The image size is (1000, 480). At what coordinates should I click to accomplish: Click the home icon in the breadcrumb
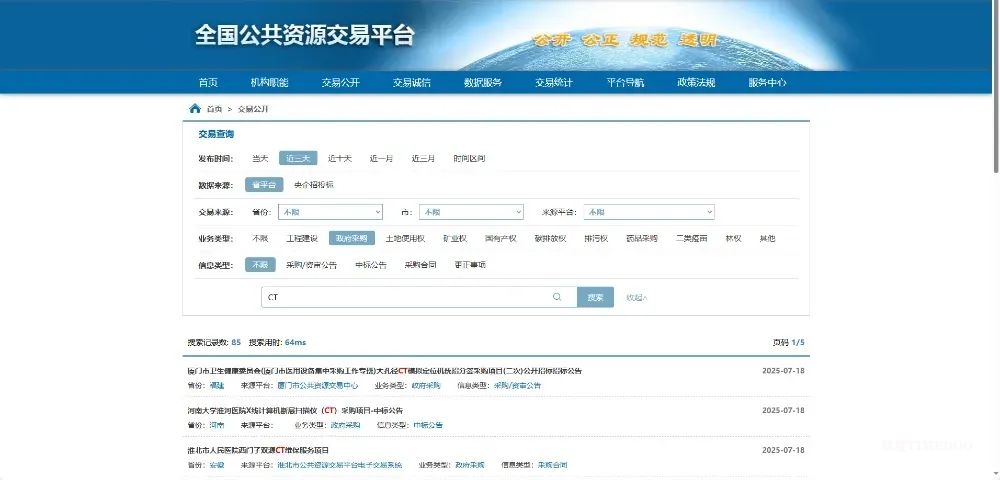pos(195,108)
